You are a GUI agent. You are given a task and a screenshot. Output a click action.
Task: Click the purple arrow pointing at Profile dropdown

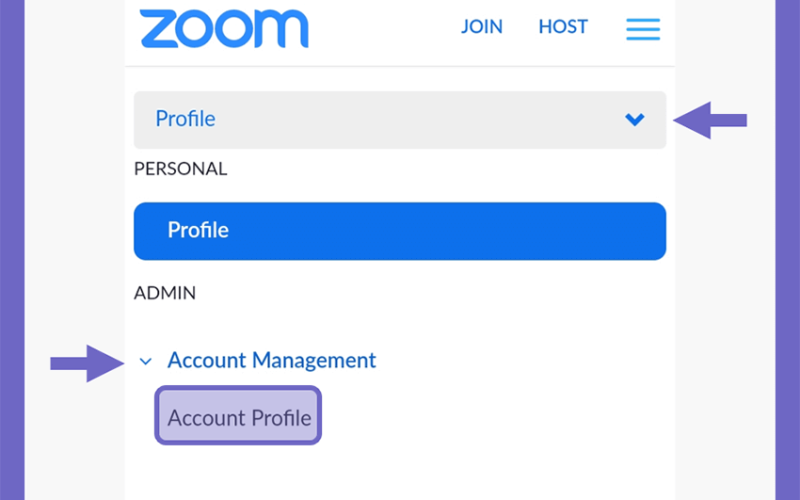[710, 120]
